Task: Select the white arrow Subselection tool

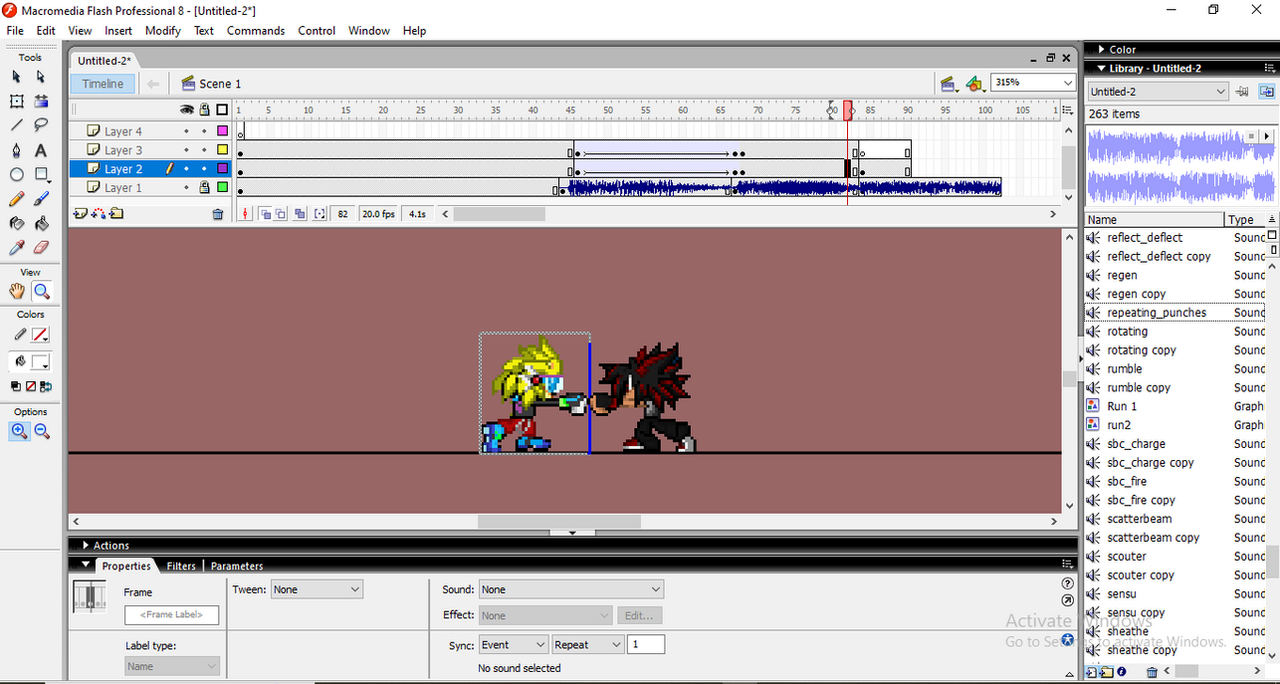Action: pyautogui.click(x=41, y=77)
